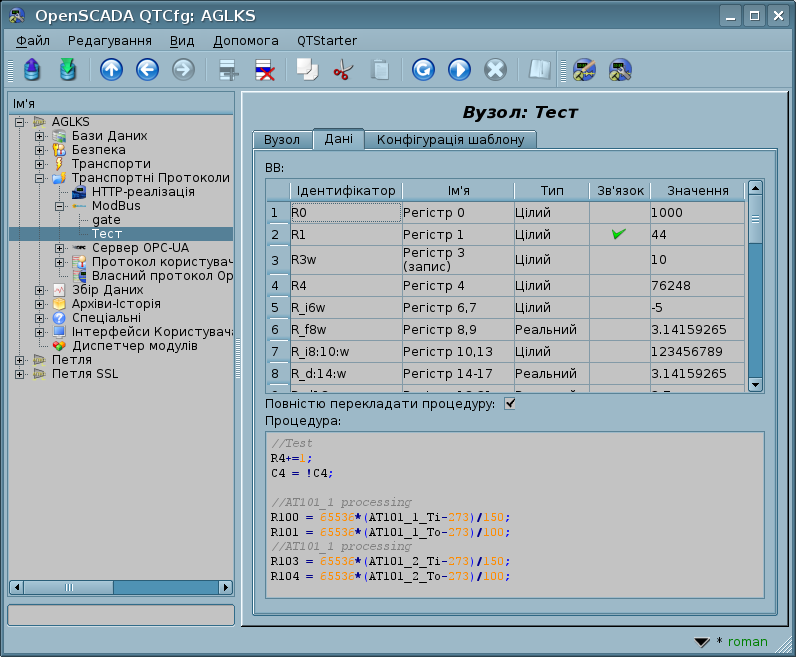Image resolution: width=796 pixels, height=657 pixels.
Task: Refresh the page with the circular arrow icon
Action: [x=423, y=70]
